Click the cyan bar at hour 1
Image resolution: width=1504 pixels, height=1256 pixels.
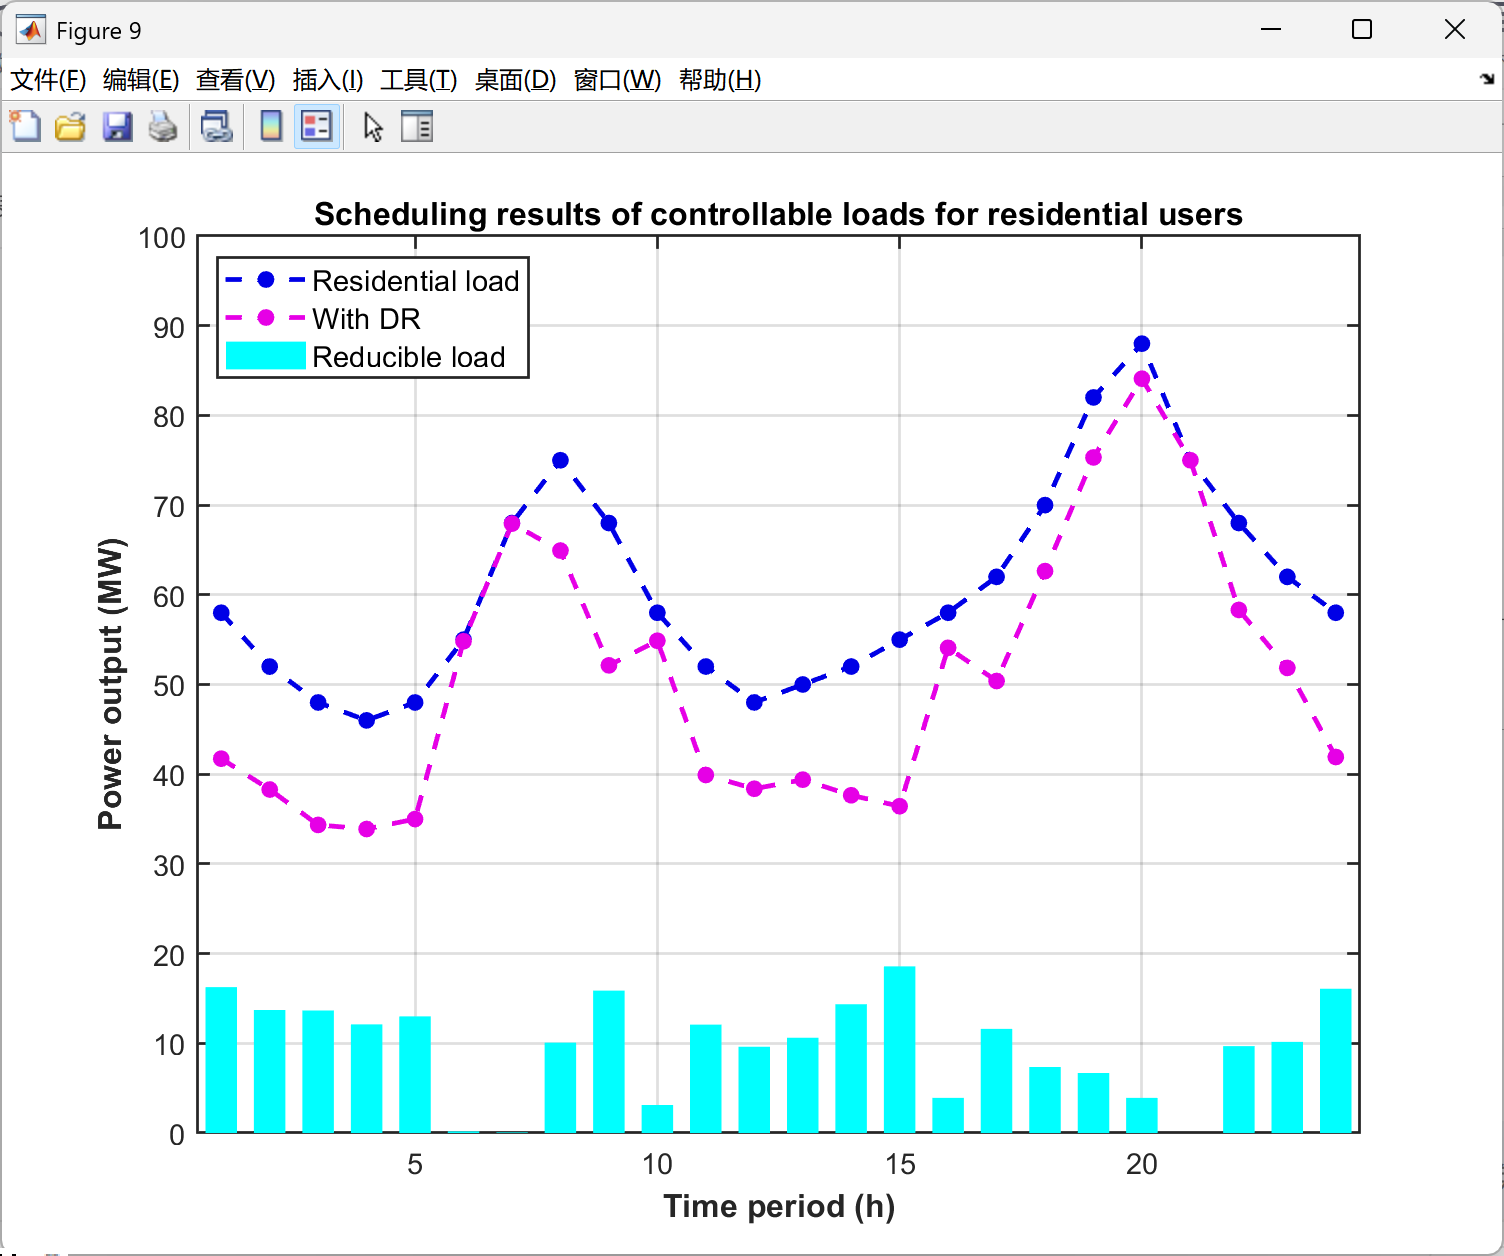pyautogui.click(x=221, y=1060)
